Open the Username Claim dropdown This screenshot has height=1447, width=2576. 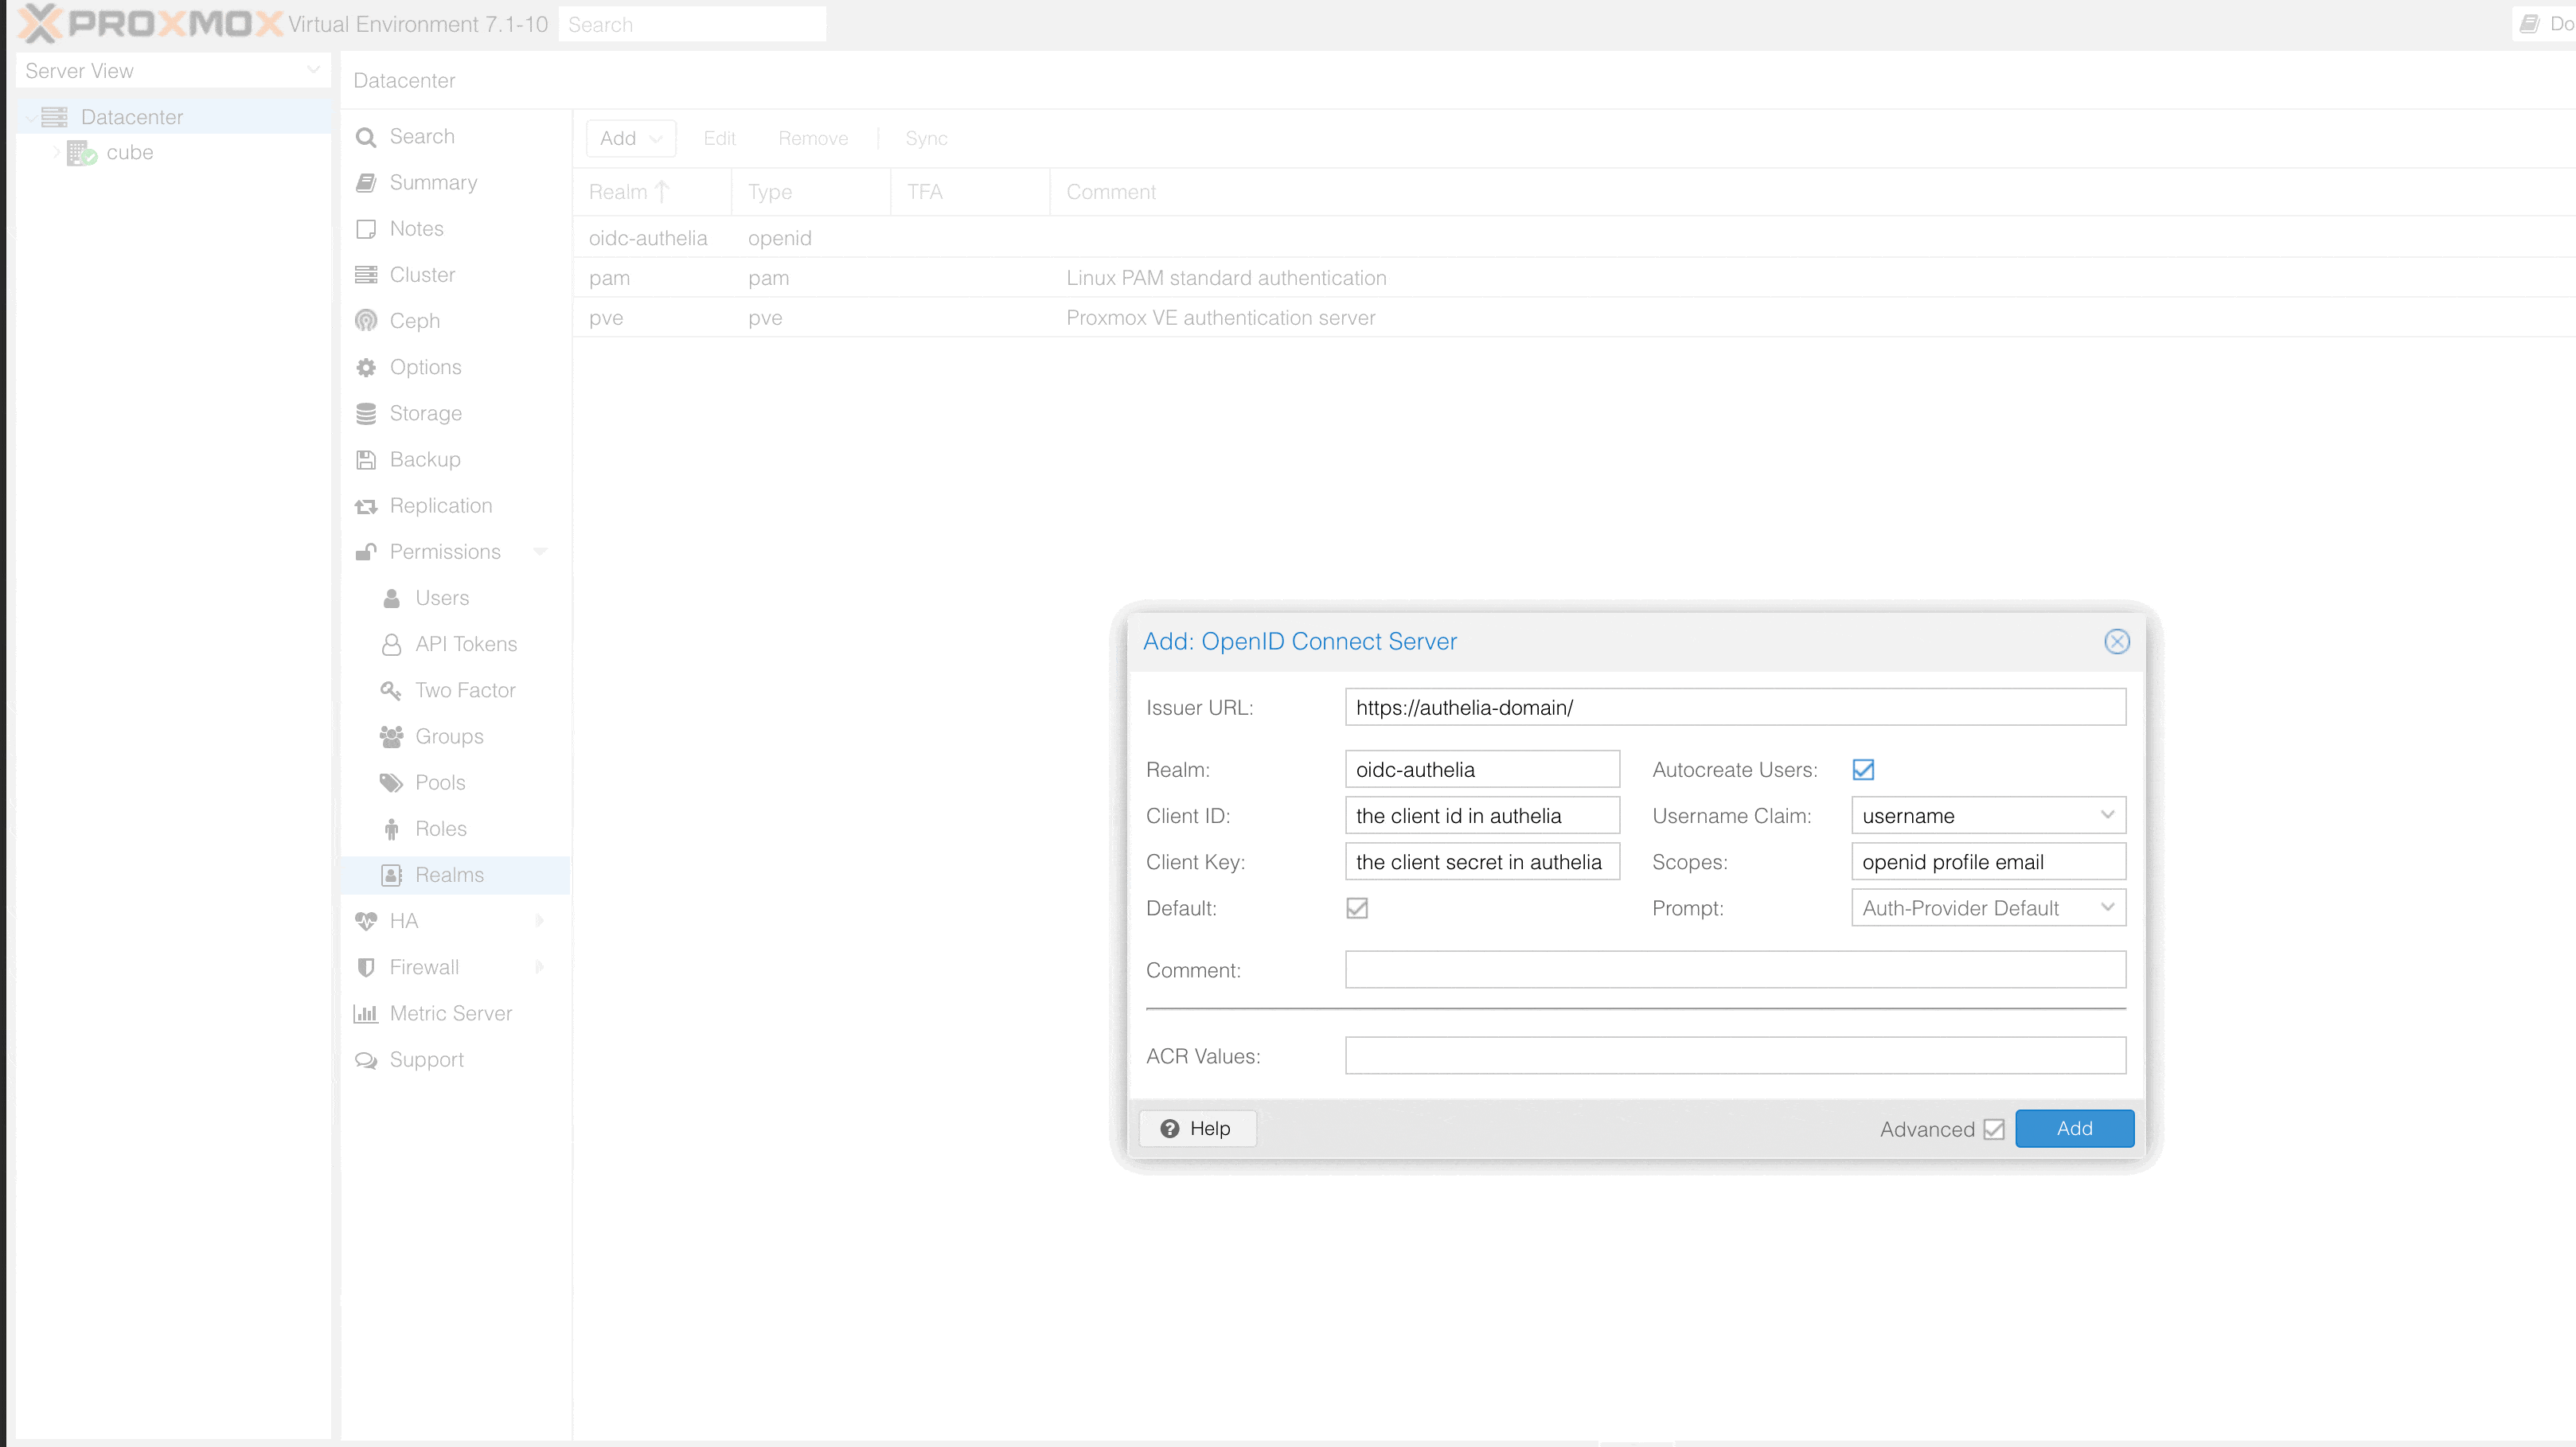tap(2108, 815)
